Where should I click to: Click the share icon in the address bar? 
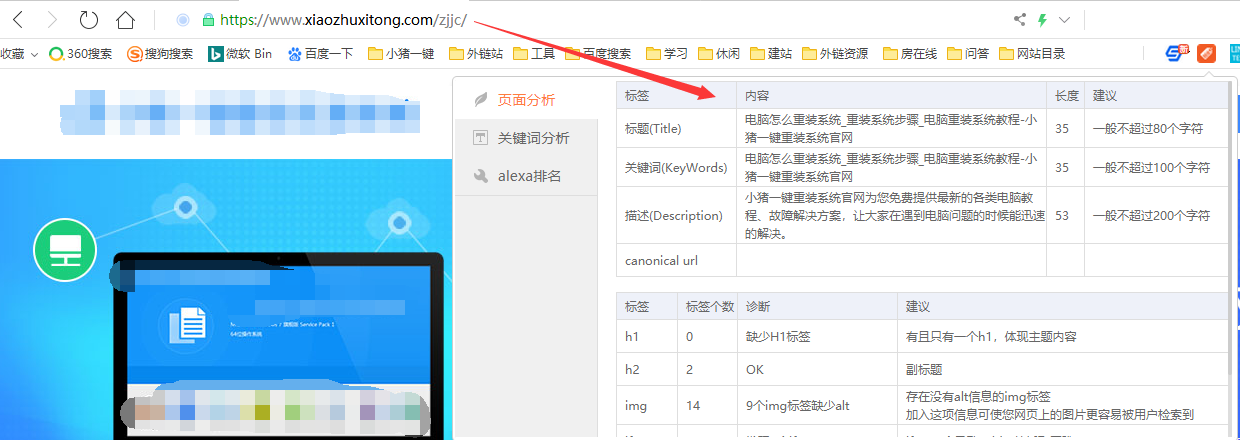click(1020, 19)
